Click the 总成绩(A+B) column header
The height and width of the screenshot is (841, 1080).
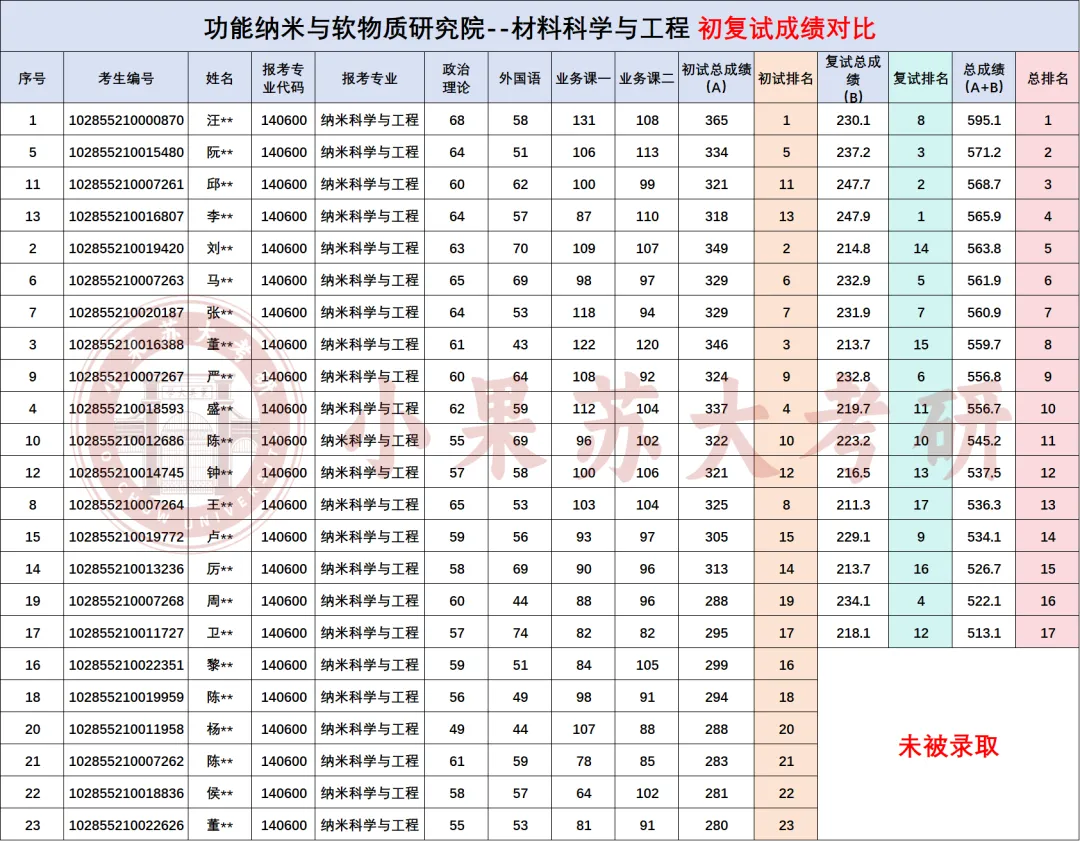(984, 78)
